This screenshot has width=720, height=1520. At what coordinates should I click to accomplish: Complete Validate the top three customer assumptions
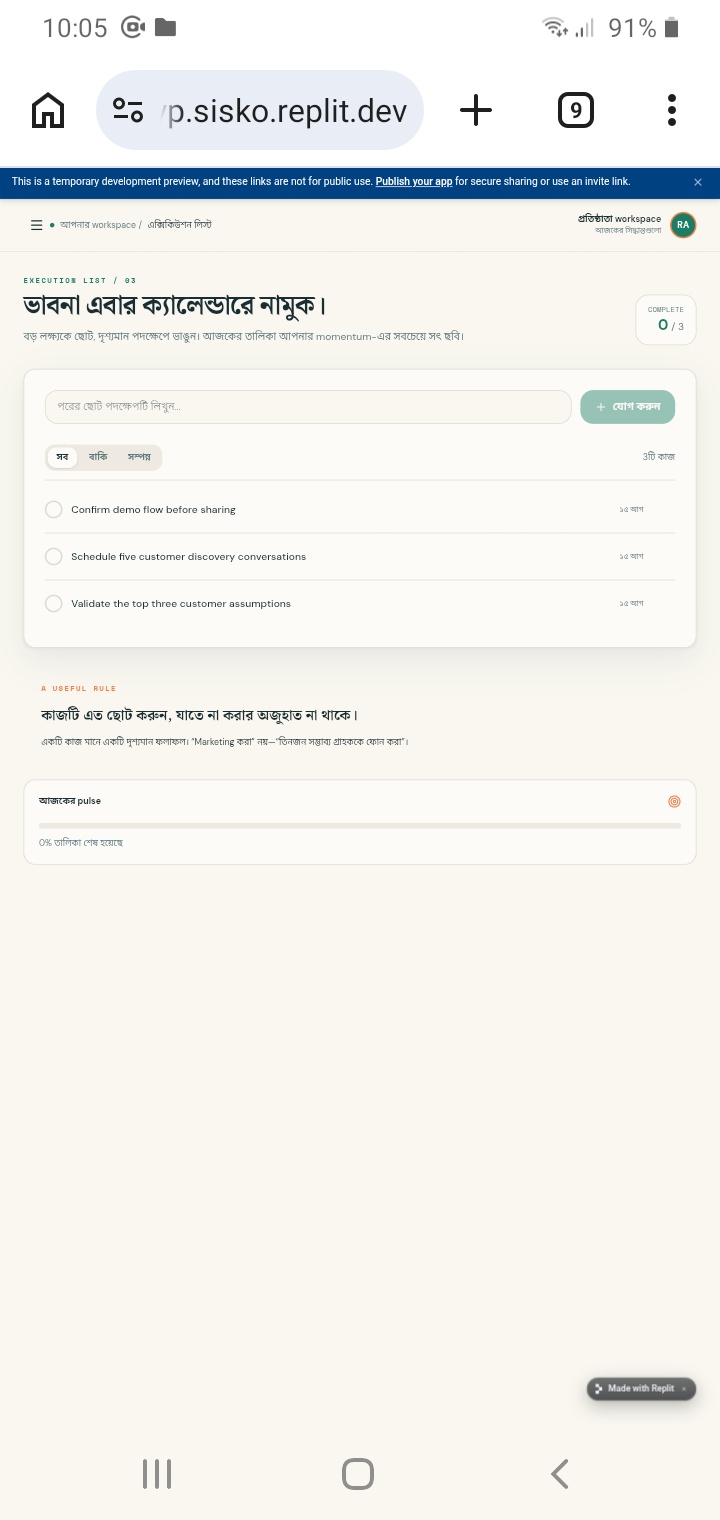tap(54, 604)
